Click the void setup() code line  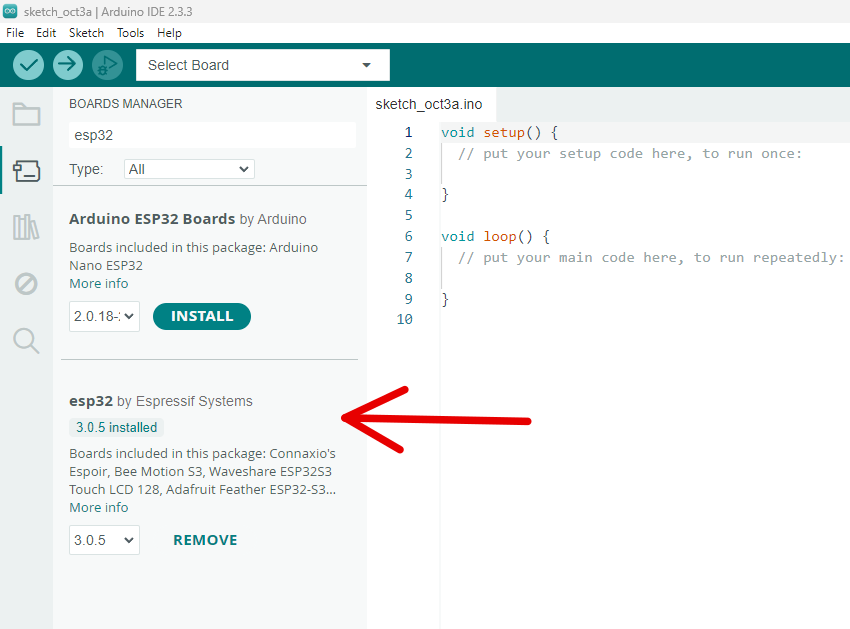pos(499,132)
